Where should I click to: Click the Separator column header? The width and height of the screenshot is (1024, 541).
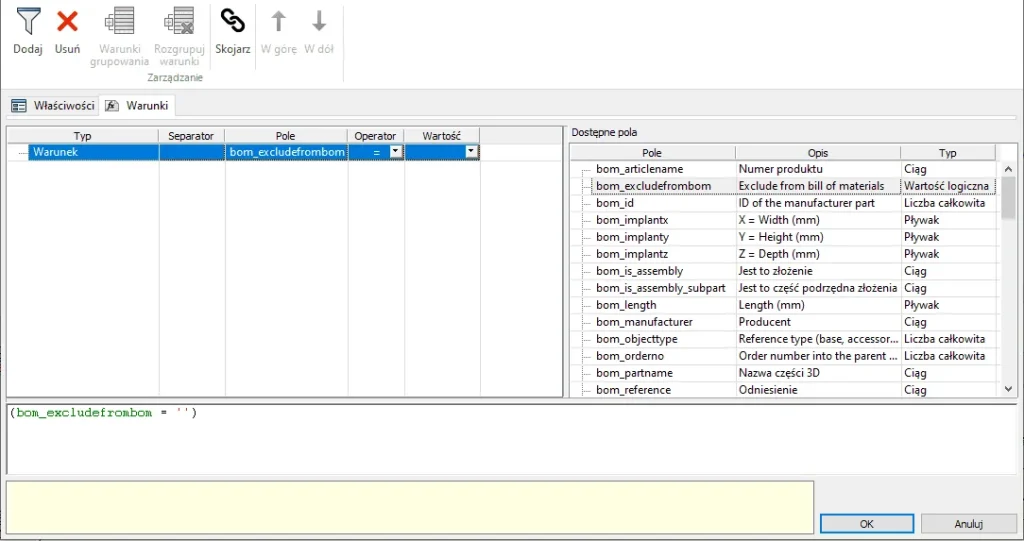tap(191, 136)
